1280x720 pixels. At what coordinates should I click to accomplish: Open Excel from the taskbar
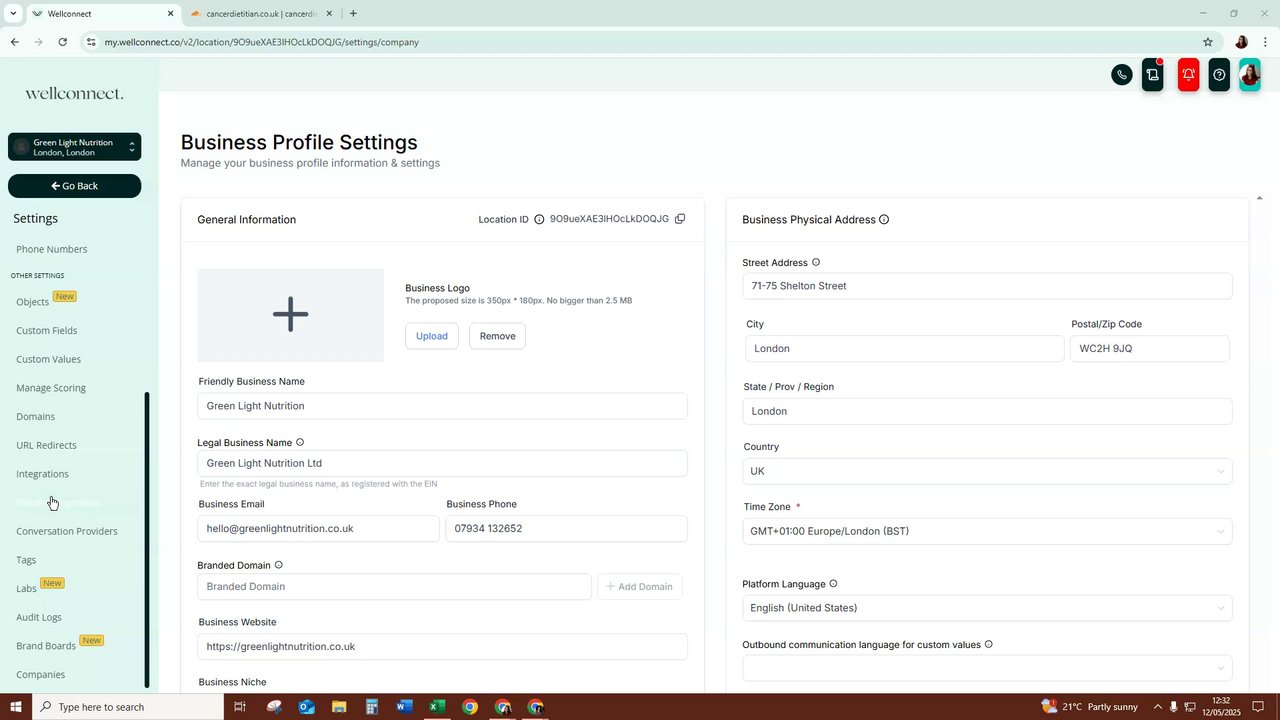437,707
